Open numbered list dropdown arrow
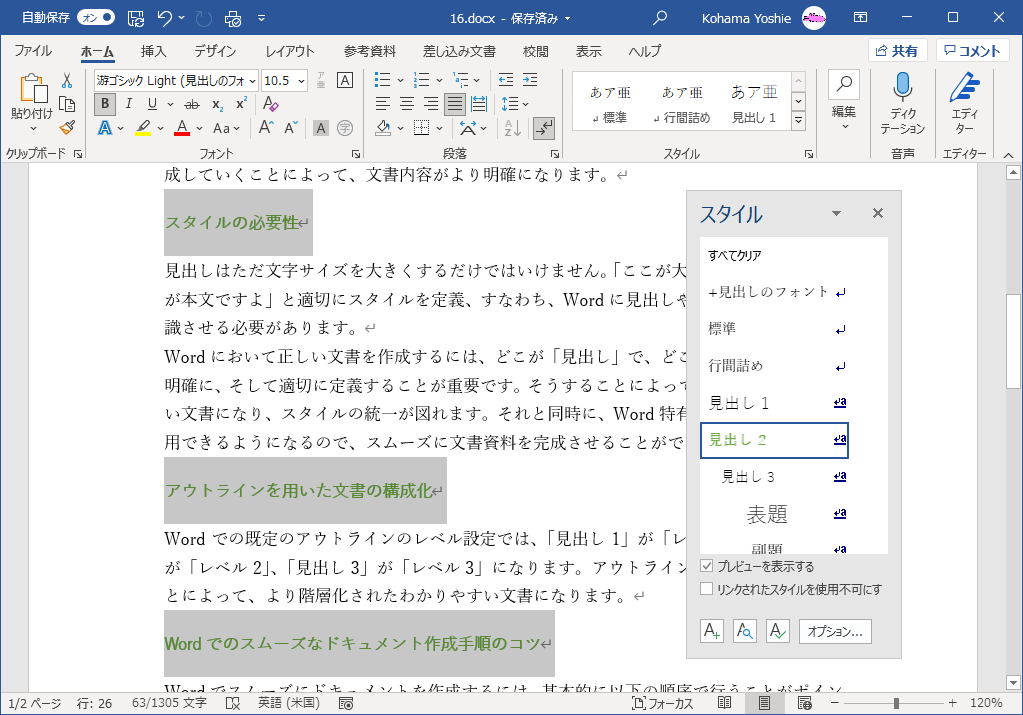 tap(439, 81)
